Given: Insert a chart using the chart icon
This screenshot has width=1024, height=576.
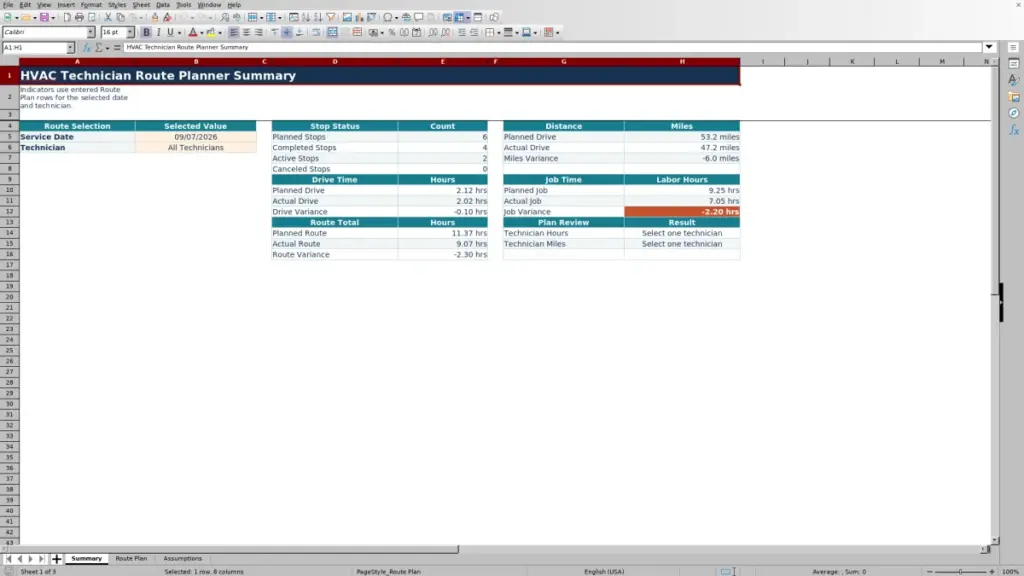Looking at the screenshot, I should coord(359,18).
